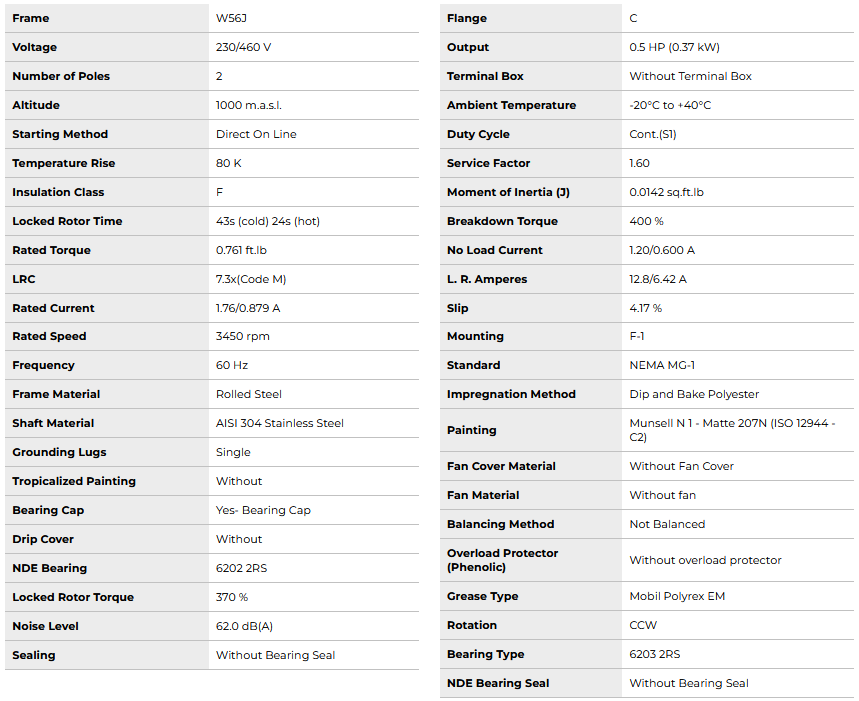
Task: Click the Number of Poles label
Action: (x=61, y=76)
